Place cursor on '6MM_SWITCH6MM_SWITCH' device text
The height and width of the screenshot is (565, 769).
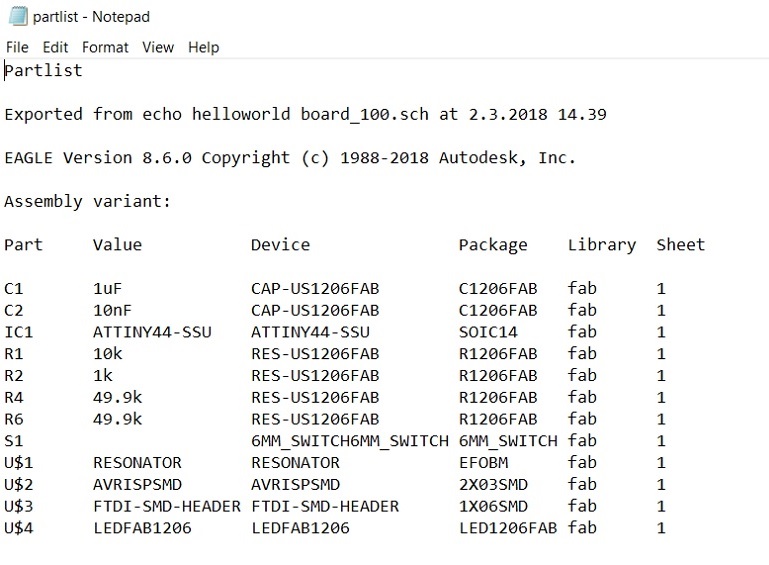(x=349, y=441)
